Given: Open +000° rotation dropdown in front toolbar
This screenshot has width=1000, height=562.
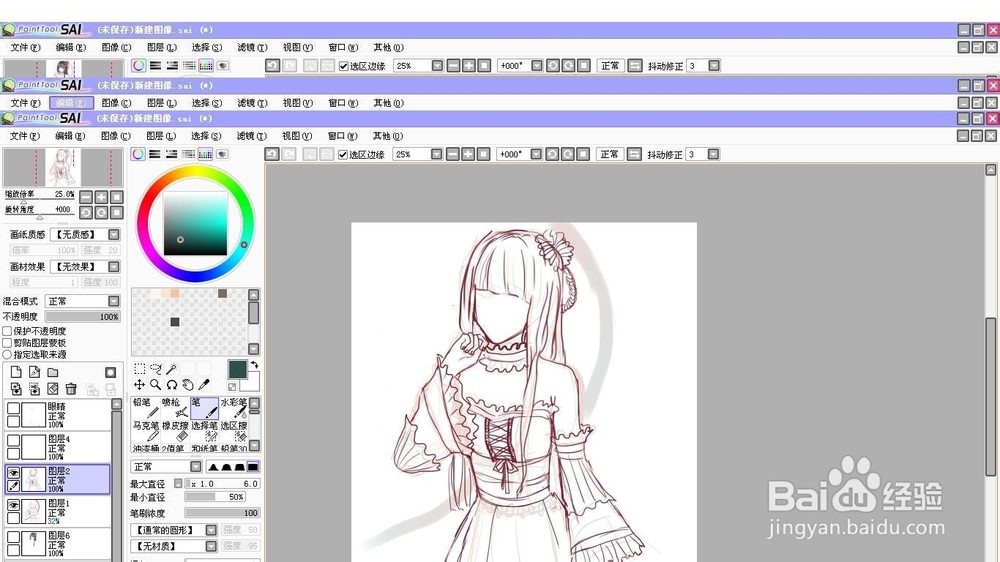Looking at the screenshot, I should pos(536,154).
